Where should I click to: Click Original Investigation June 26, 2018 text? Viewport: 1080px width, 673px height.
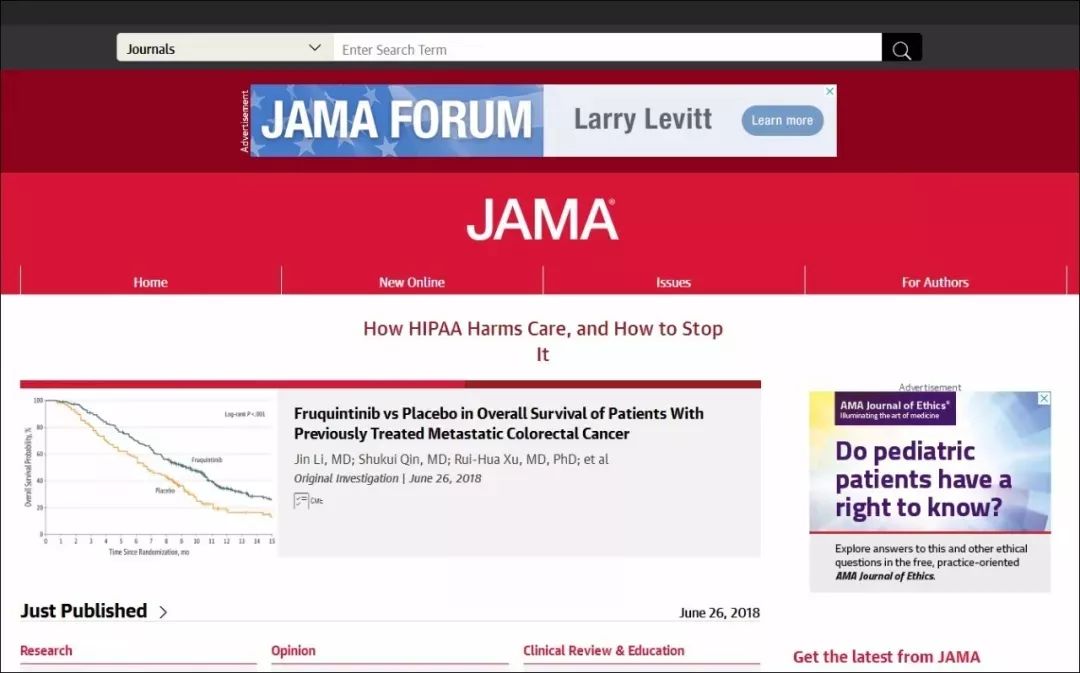click(387, 478)
